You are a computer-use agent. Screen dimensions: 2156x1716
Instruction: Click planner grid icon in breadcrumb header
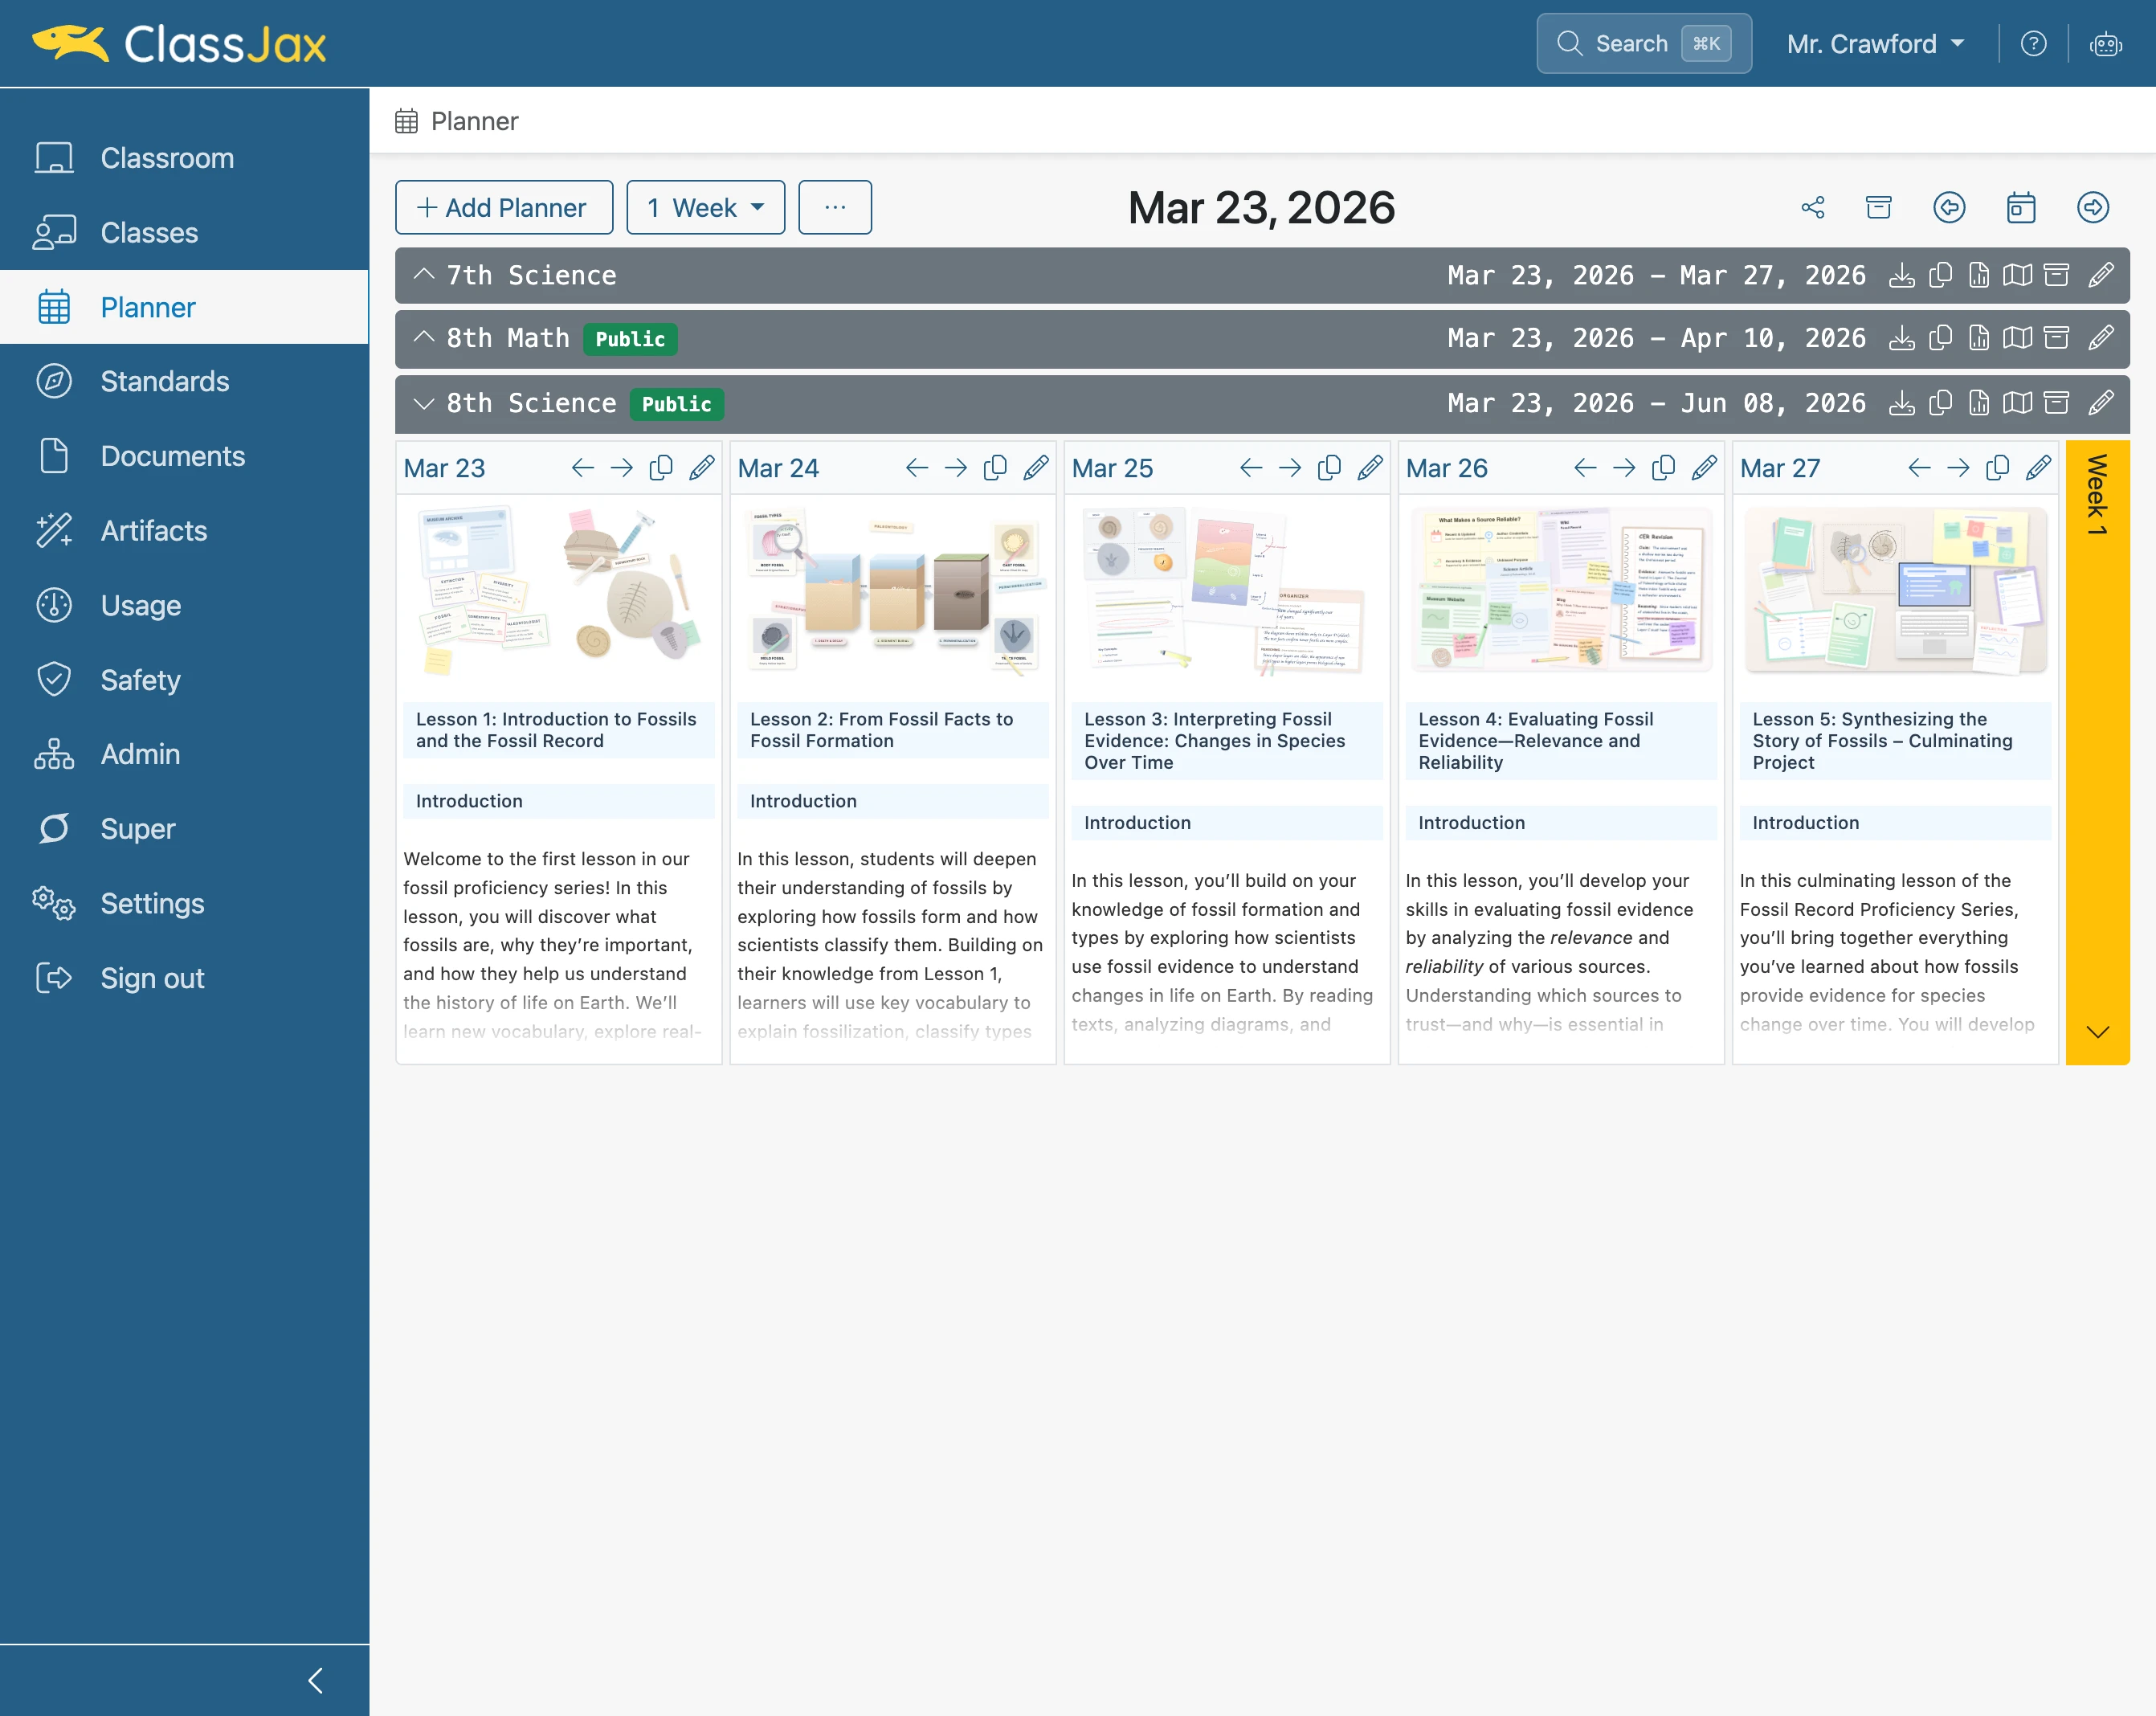[406, 121]
